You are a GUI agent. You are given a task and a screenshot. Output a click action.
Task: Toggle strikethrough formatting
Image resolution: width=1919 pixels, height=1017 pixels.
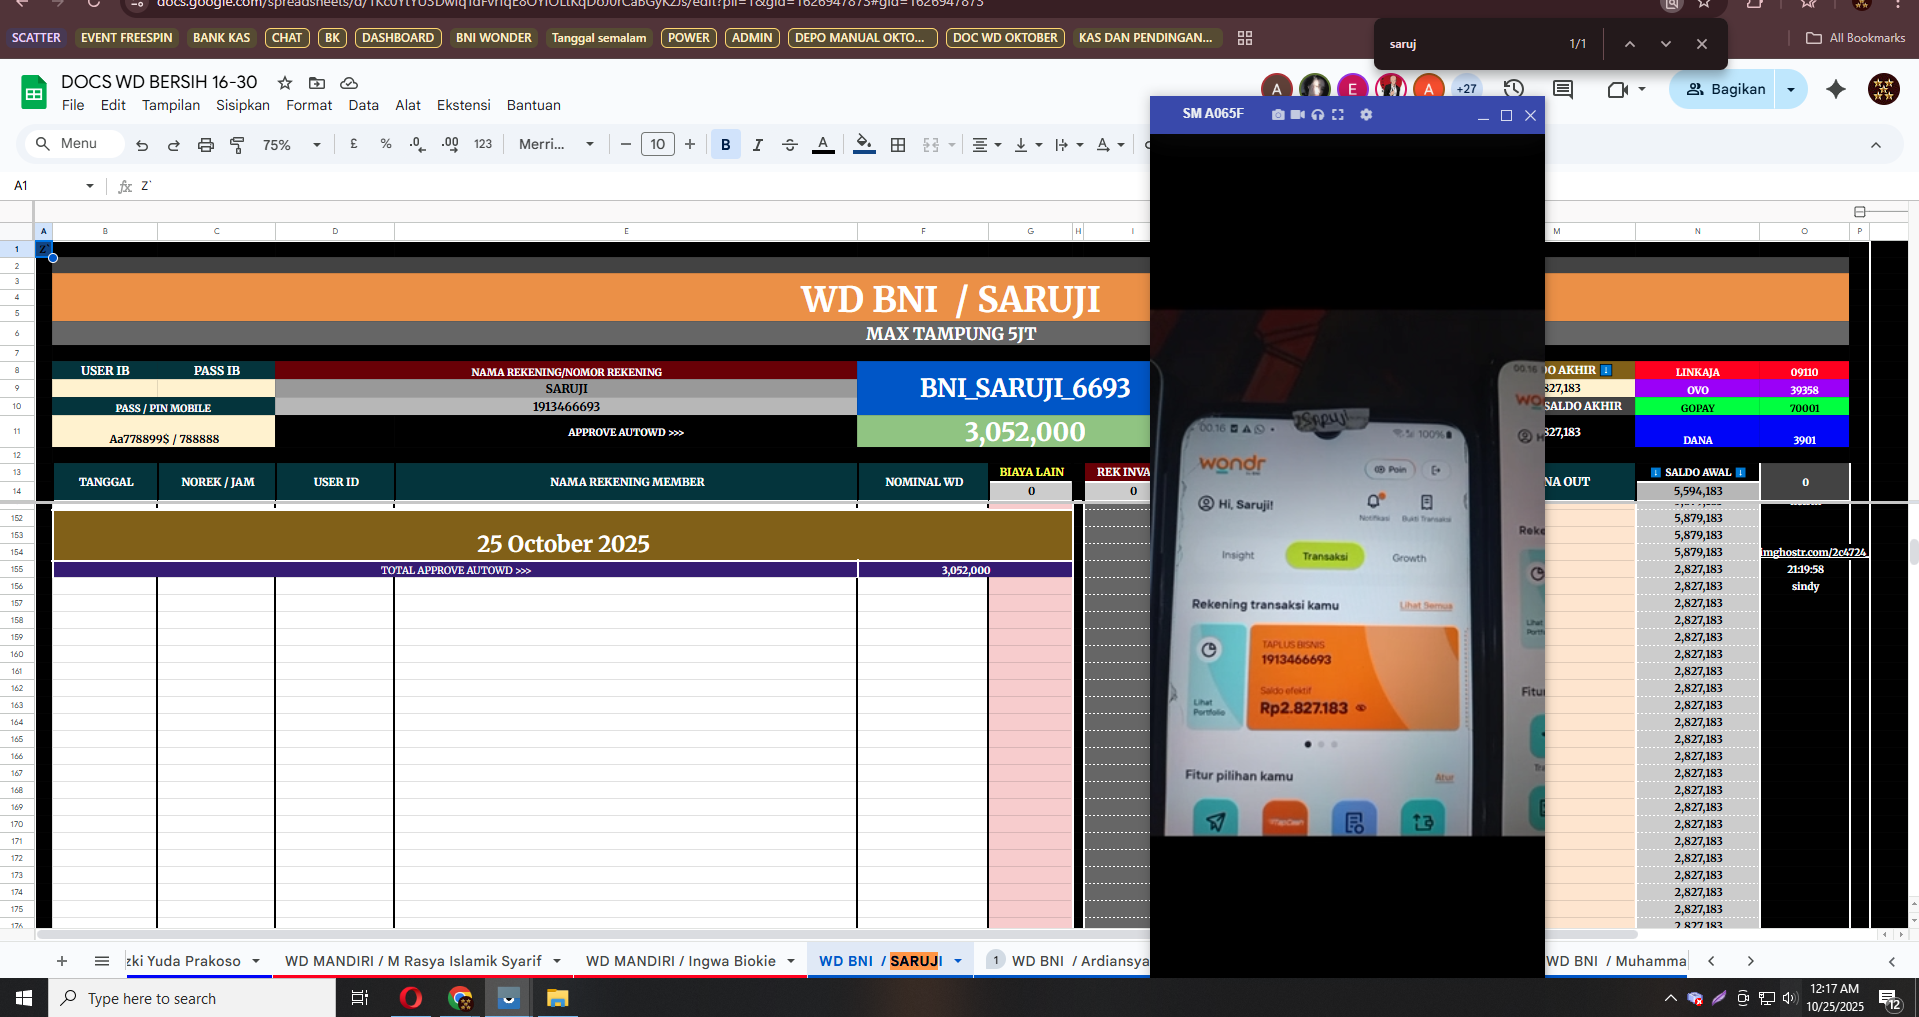(789, 145)
